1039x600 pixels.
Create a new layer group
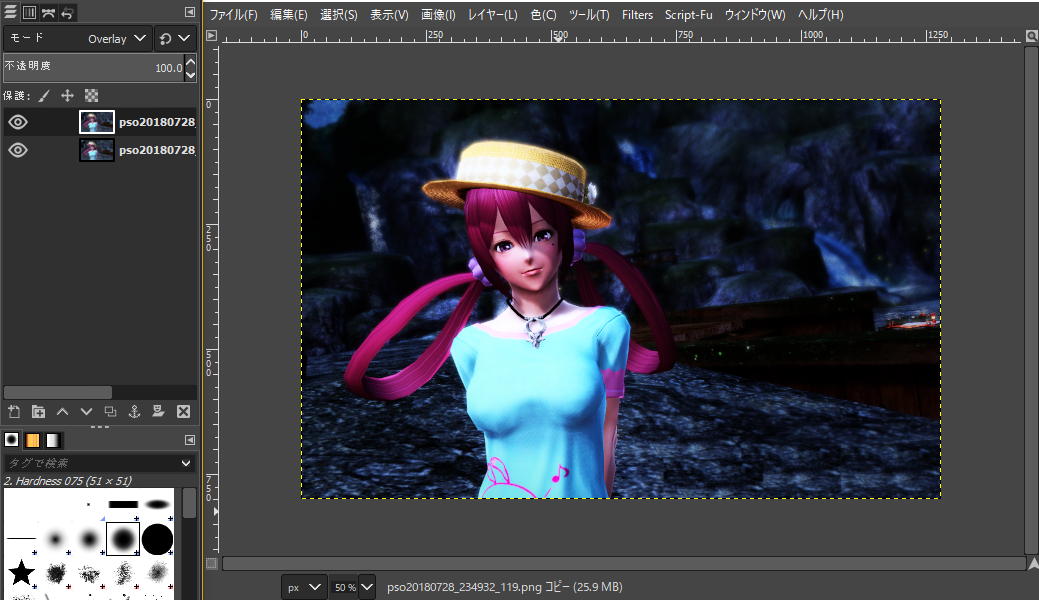pos(38,412)
